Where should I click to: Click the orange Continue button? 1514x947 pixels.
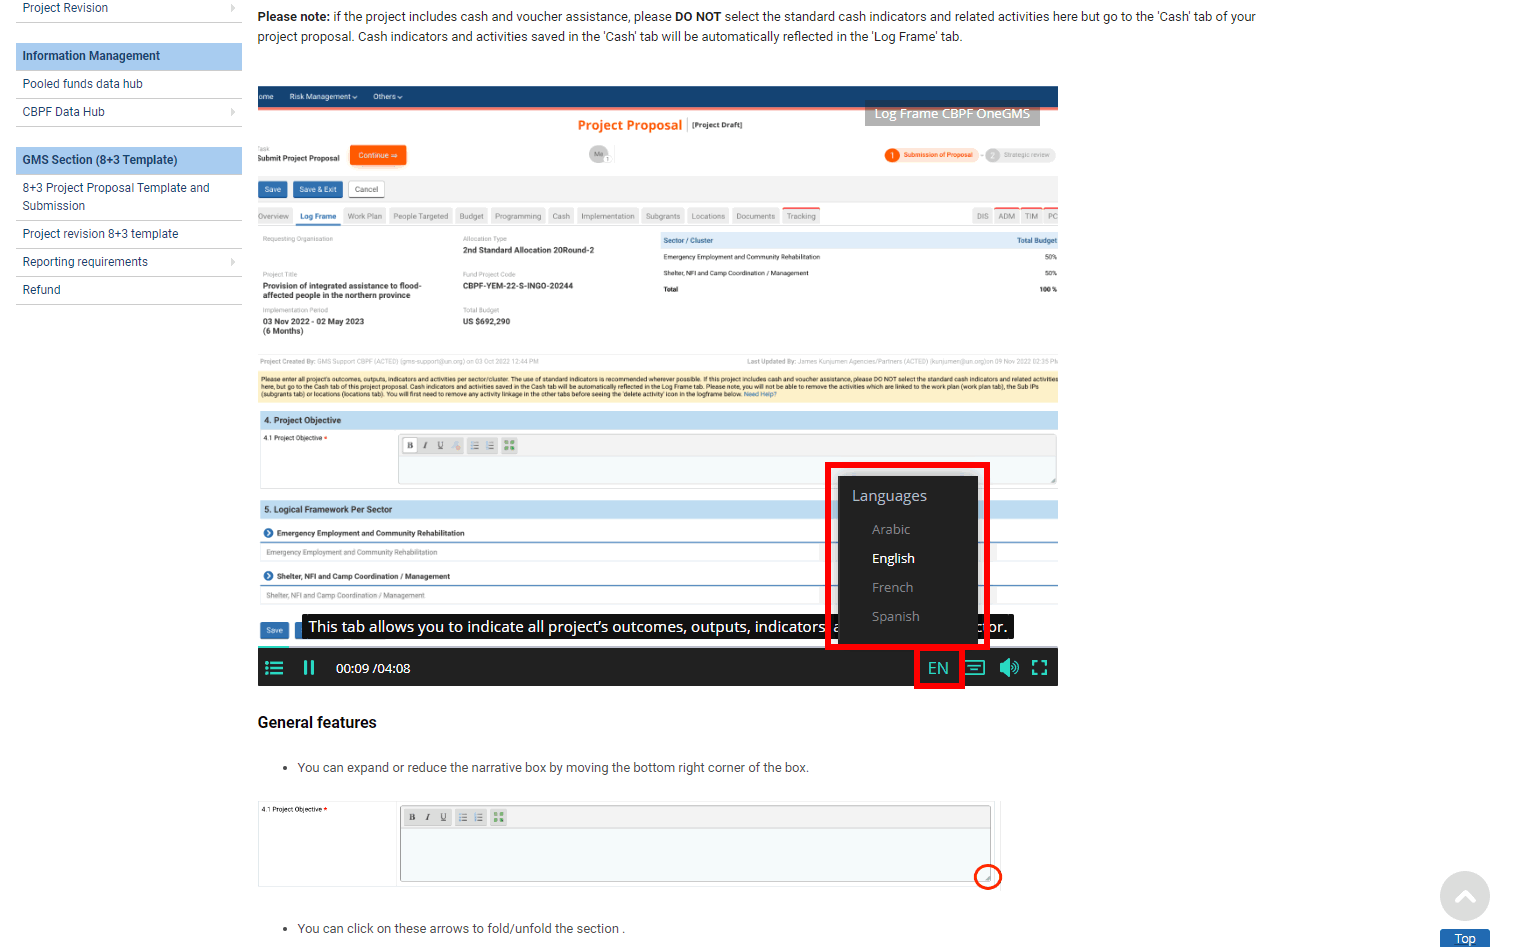(378, 155)
